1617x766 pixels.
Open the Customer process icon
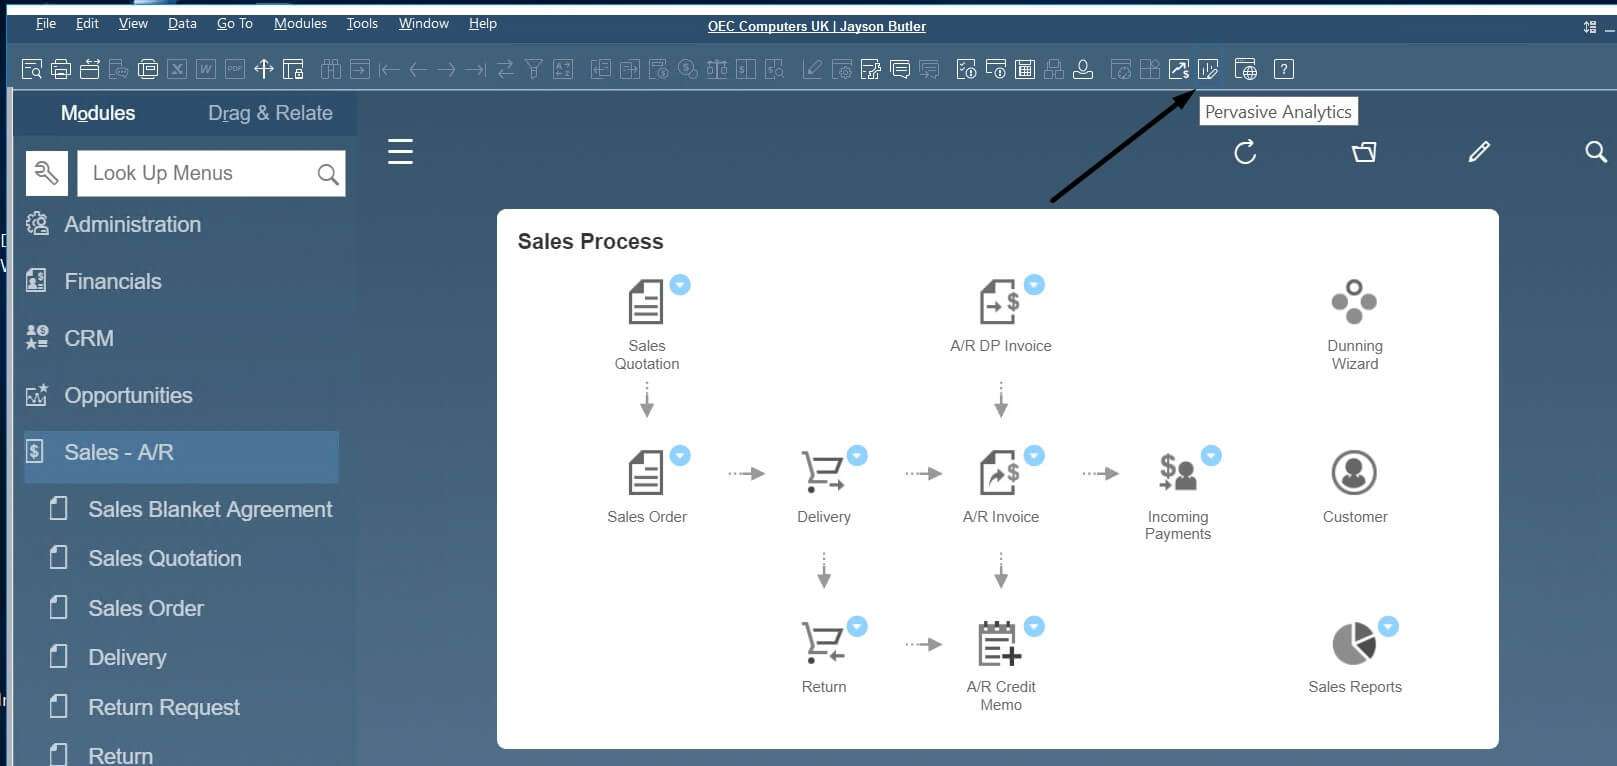(x=1354, y=472)
